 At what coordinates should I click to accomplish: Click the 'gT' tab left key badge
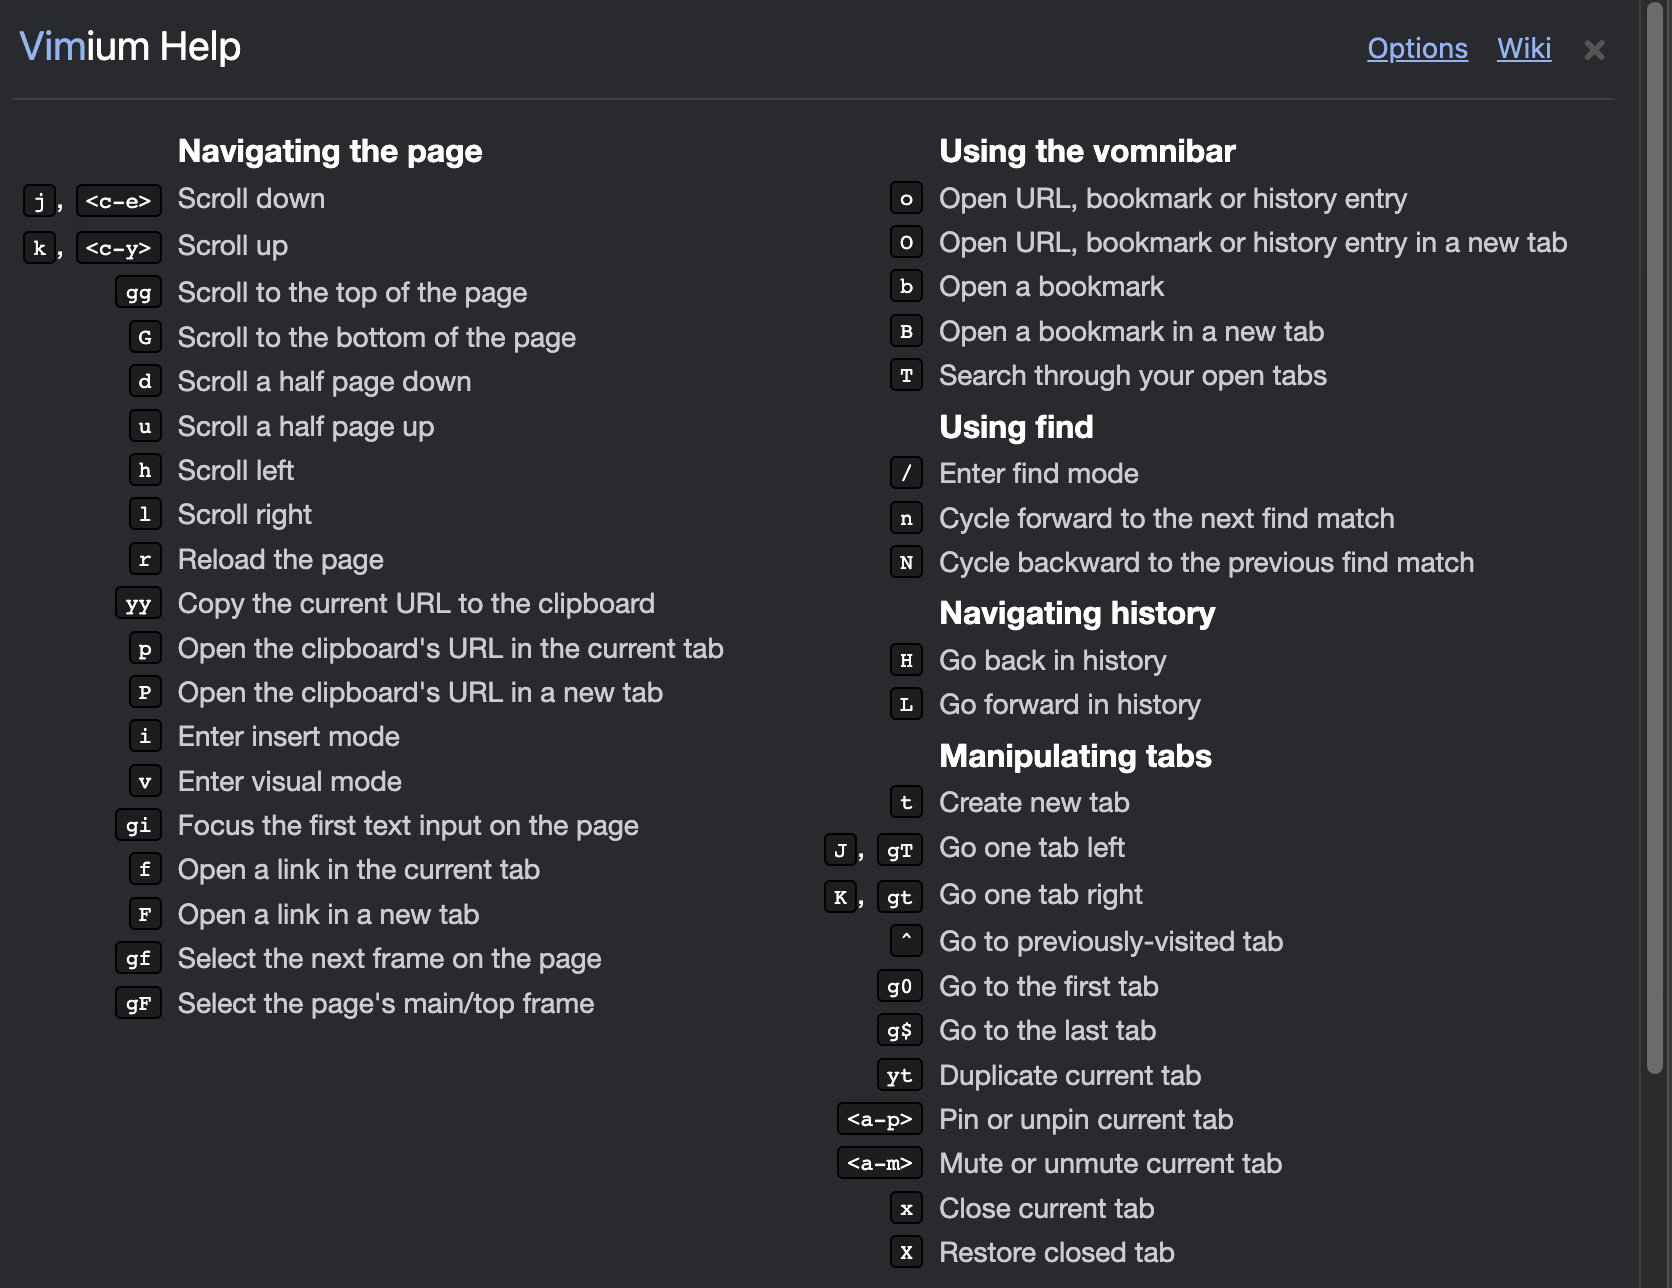coord(899,850)
